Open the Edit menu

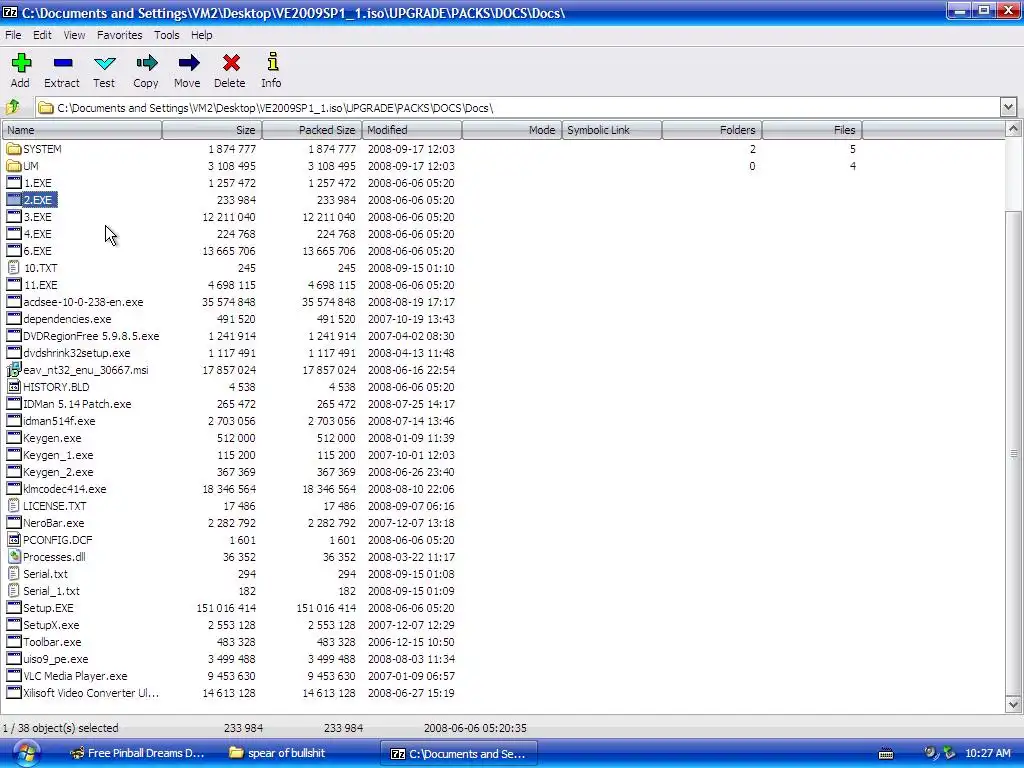(x=42, y=35)
